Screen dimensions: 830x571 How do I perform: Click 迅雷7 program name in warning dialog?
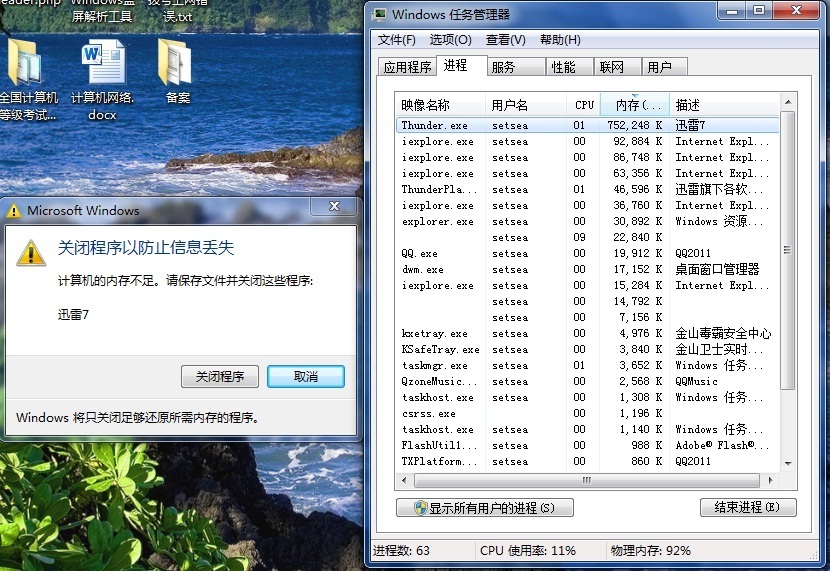tap(73, 314)
